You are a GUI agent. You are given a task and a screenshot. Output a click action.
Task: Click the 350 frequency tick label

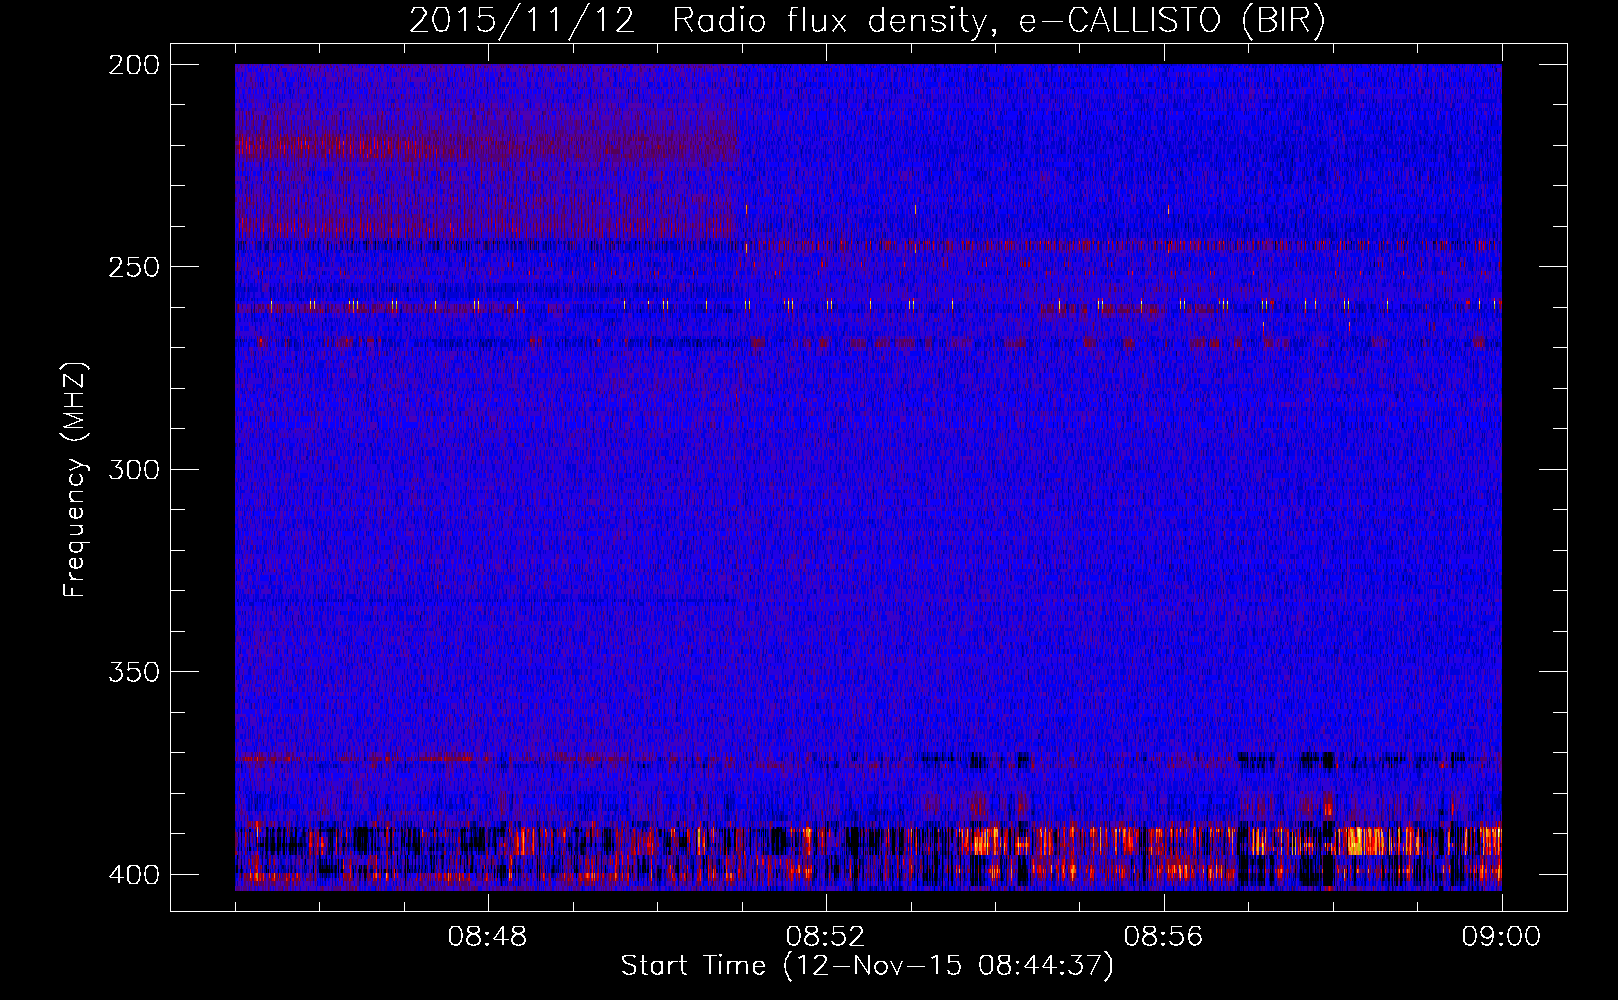[134, 672]
